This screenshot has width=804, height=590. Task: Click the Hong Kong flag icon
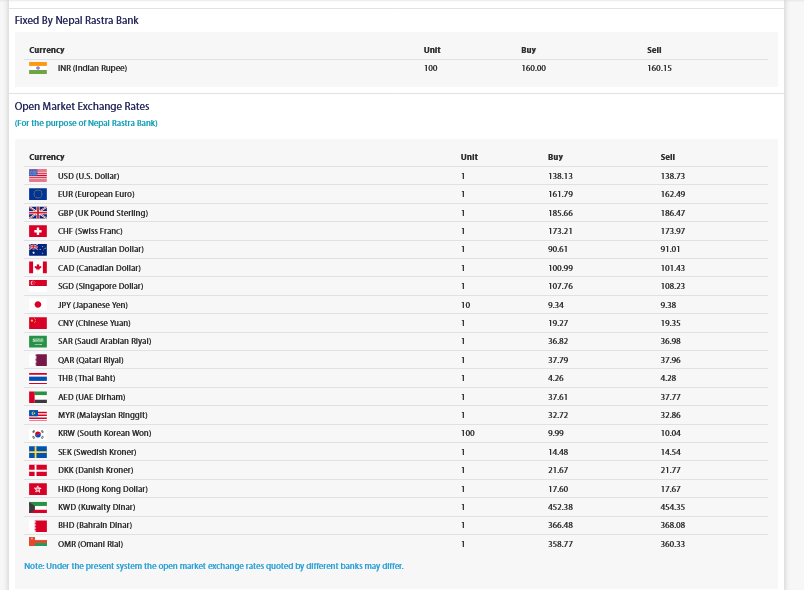coord(38,489)
